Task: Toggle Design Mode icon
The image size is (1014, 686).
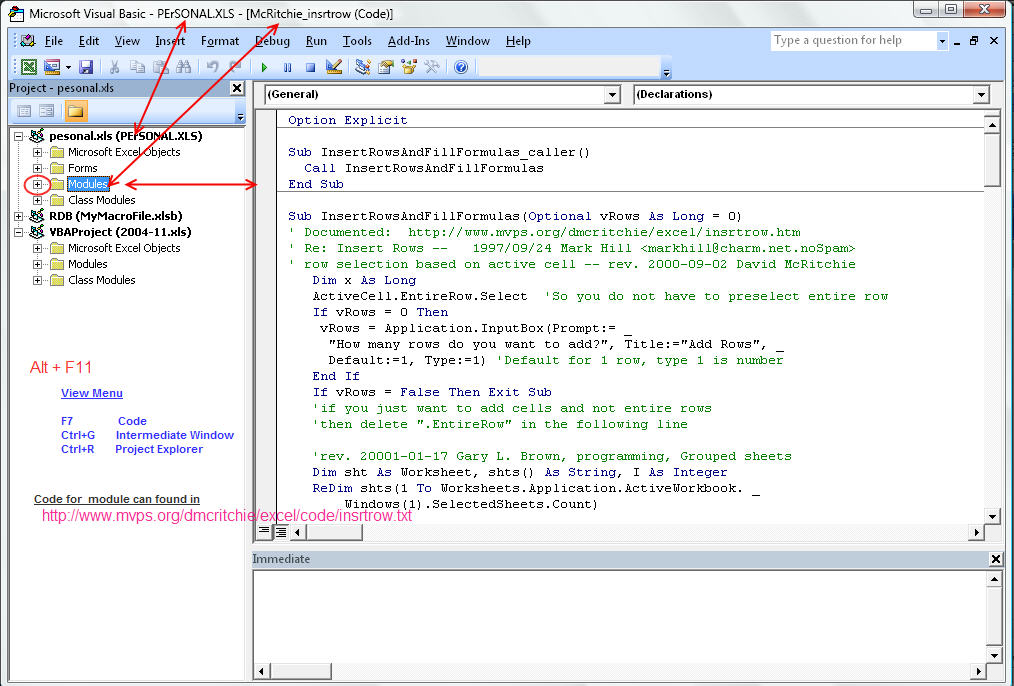Action: click(334, 67)
